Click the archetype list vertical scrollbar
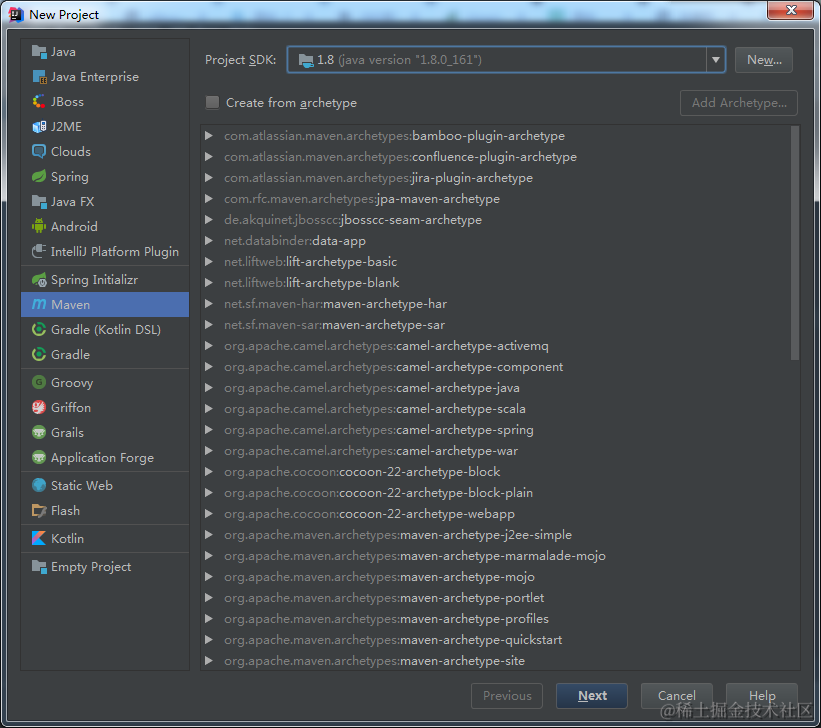Screen dimensions: 821x728 point(795,243)
